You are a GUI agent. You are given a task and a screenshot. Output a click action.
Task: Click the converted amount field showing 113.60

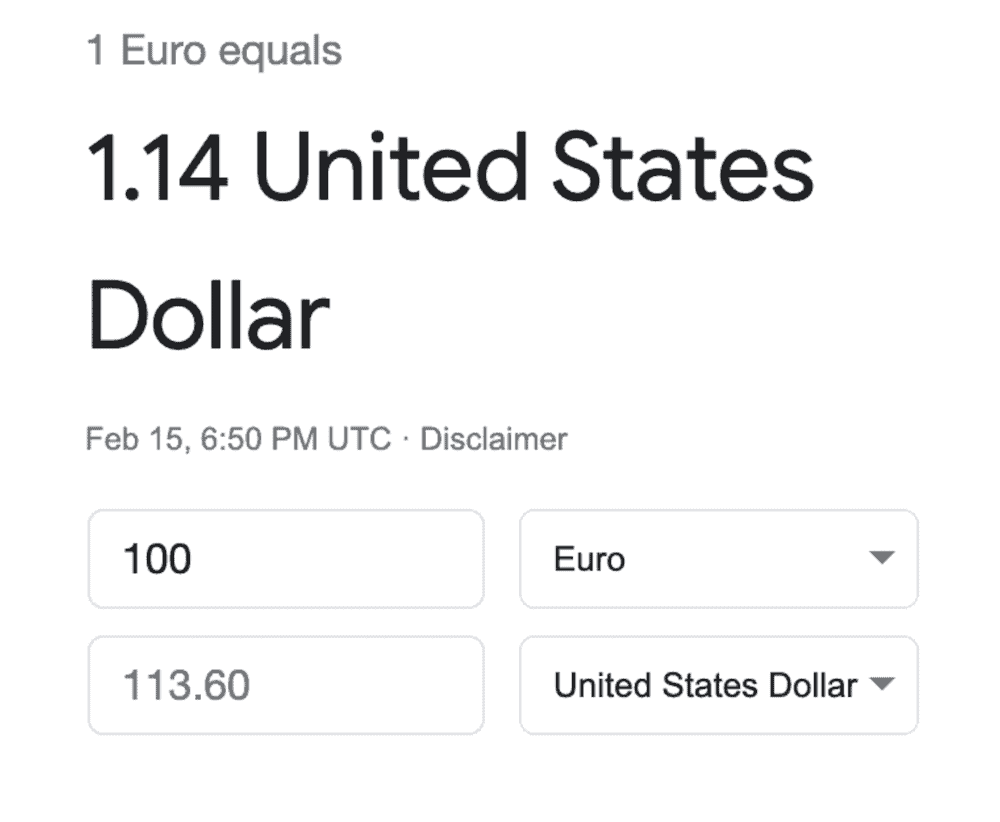coord(285,685)
